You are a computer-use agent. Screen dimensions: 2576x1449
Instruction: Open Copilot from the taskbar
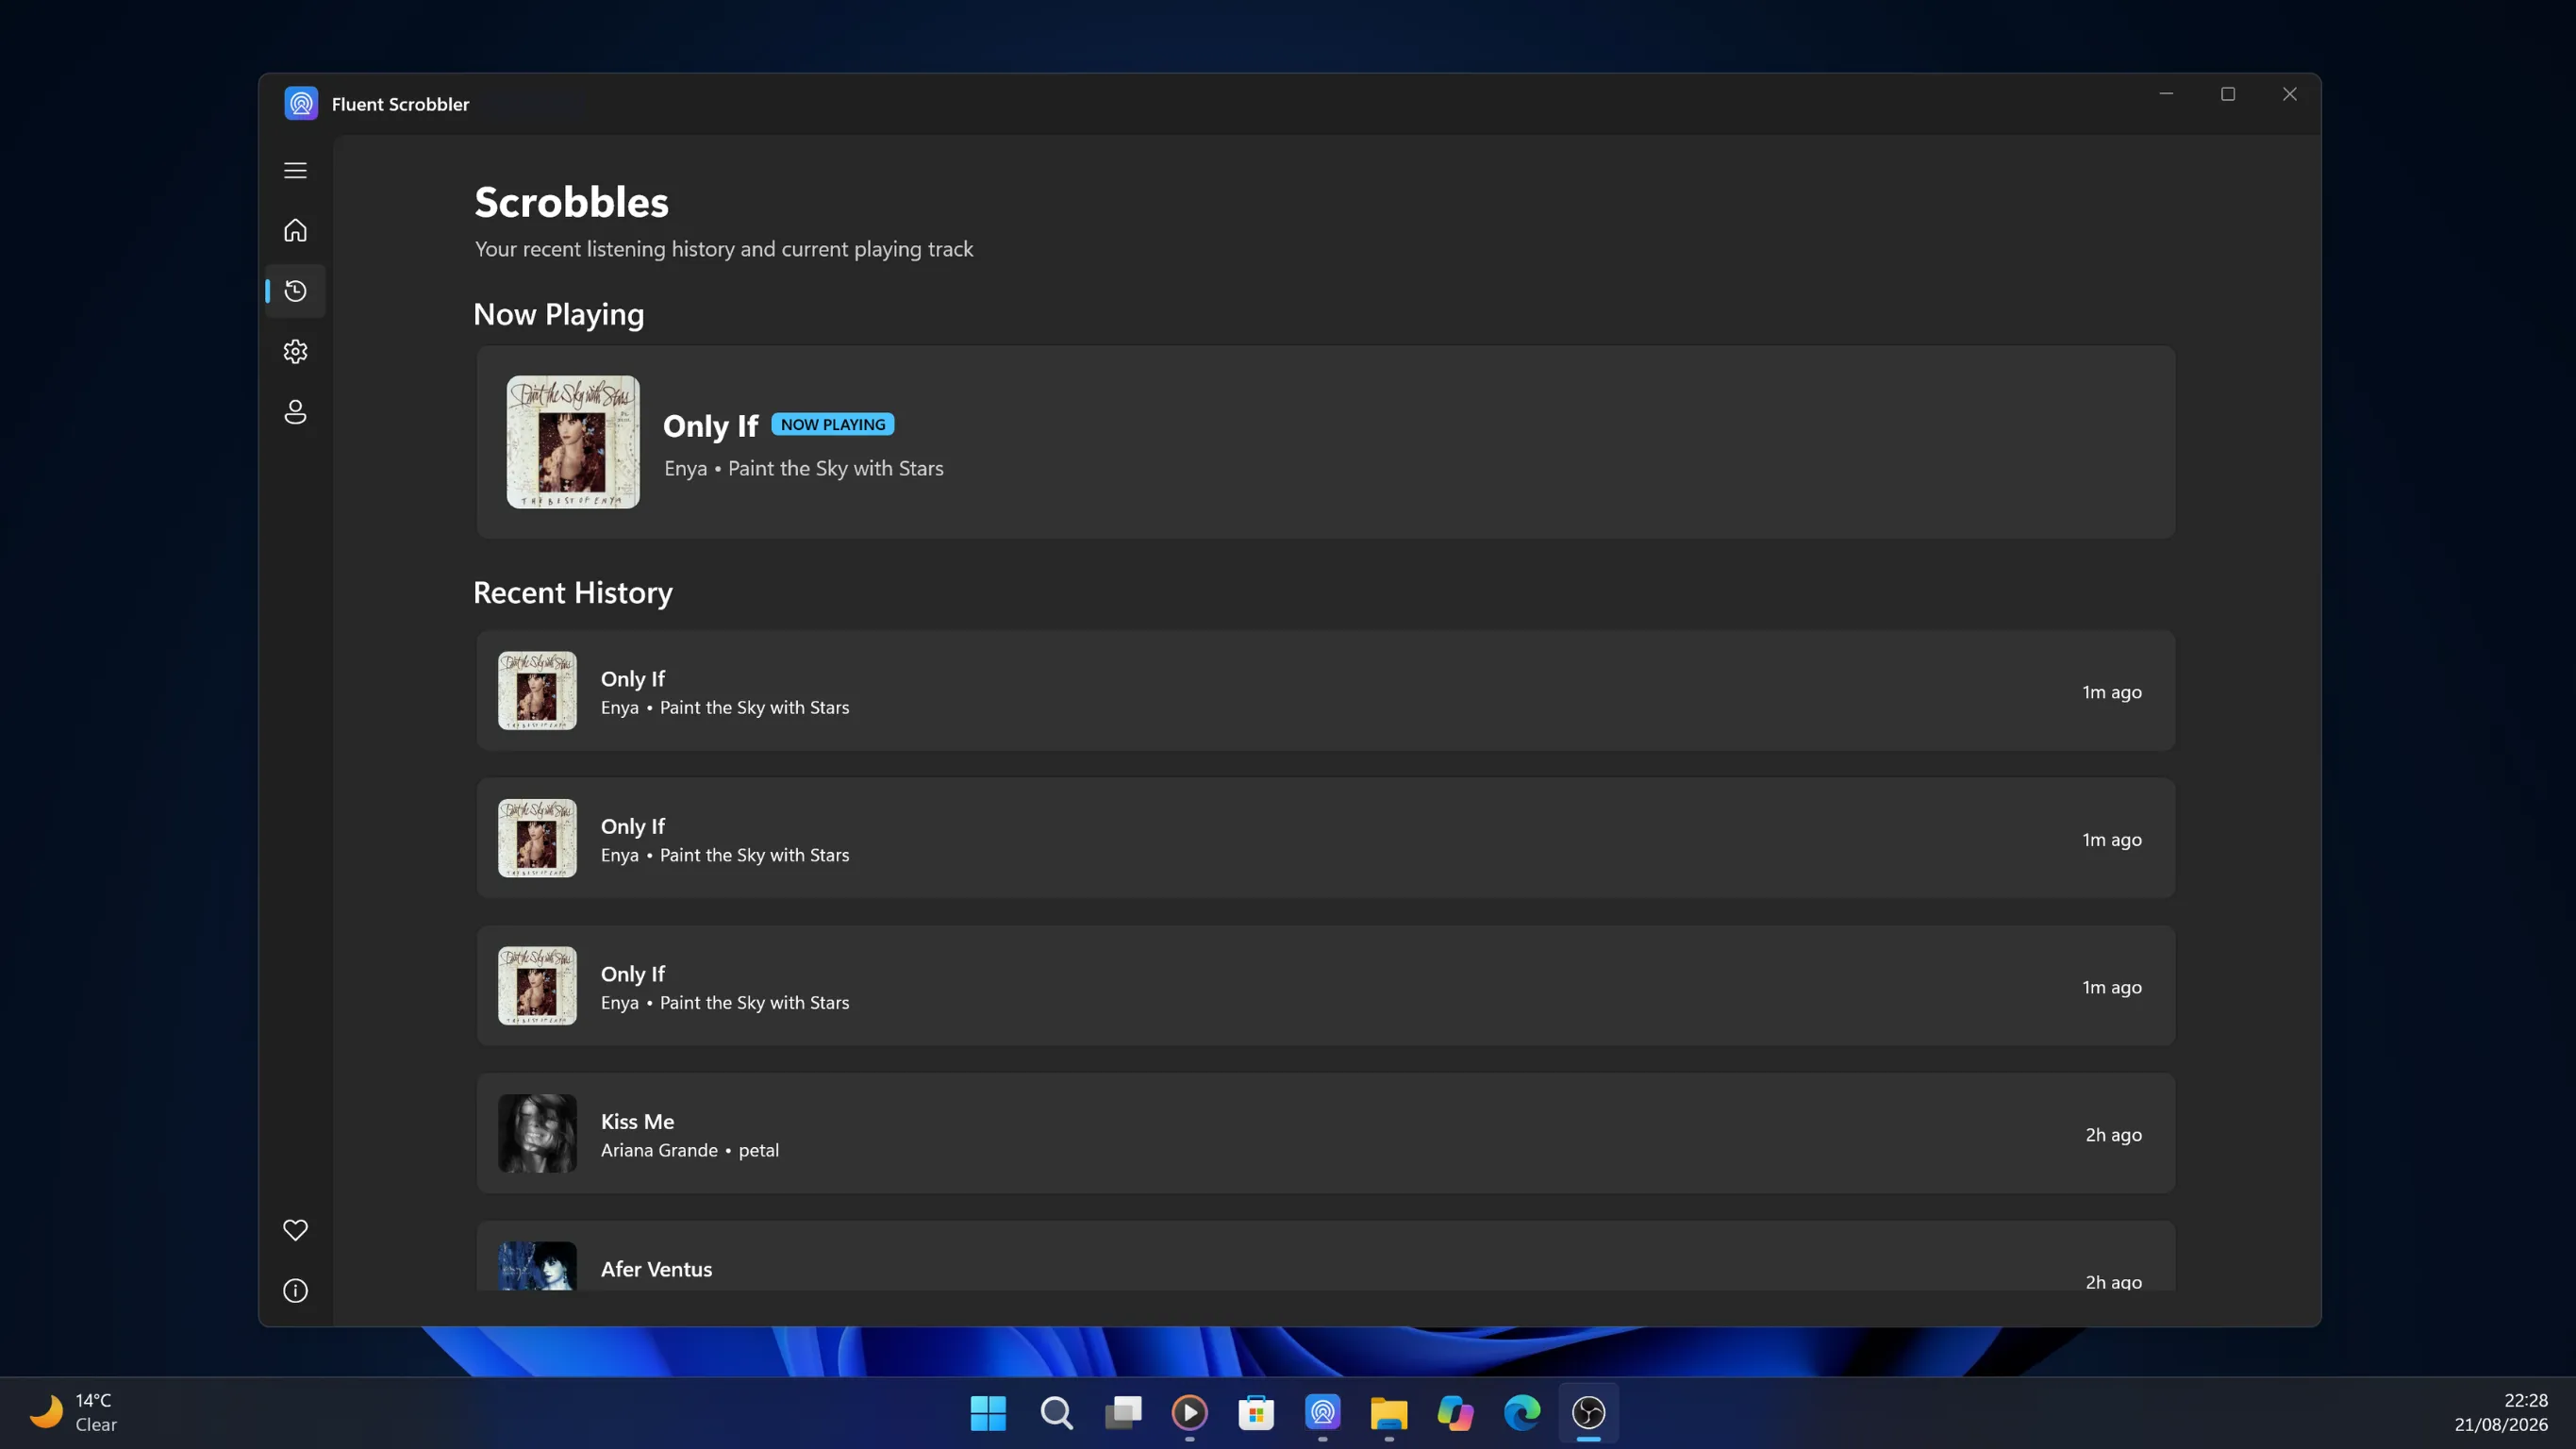tap(1456, 1413)
